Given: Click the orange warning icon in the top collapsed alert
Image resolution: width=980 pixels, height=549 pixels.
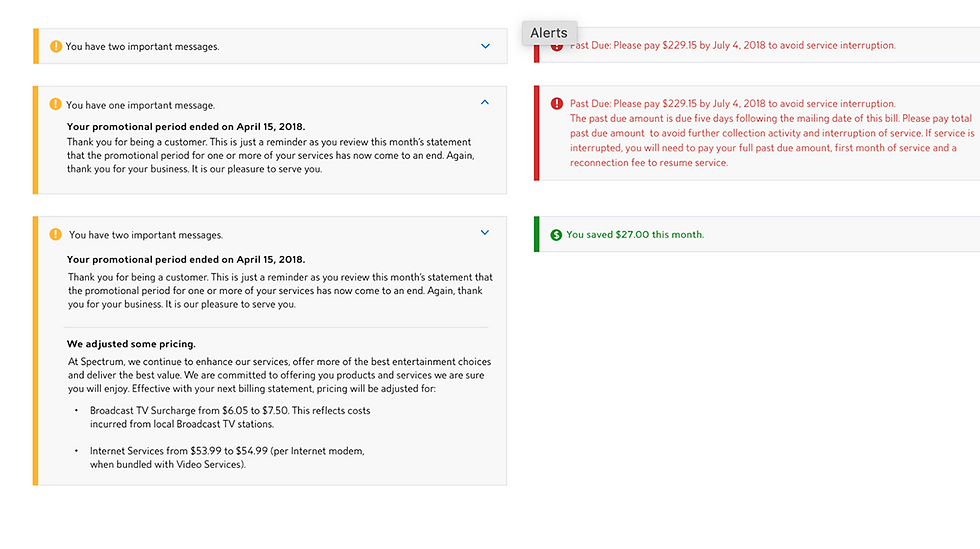Looking at the screenshot, I should [56, 46].
